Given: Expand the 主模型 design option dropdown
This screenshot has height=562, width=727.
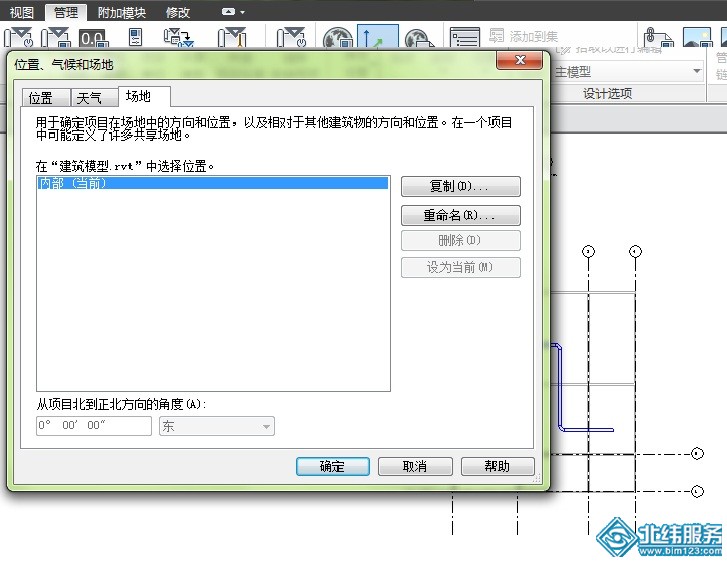Looking at the screenshot, I should 697,71.
